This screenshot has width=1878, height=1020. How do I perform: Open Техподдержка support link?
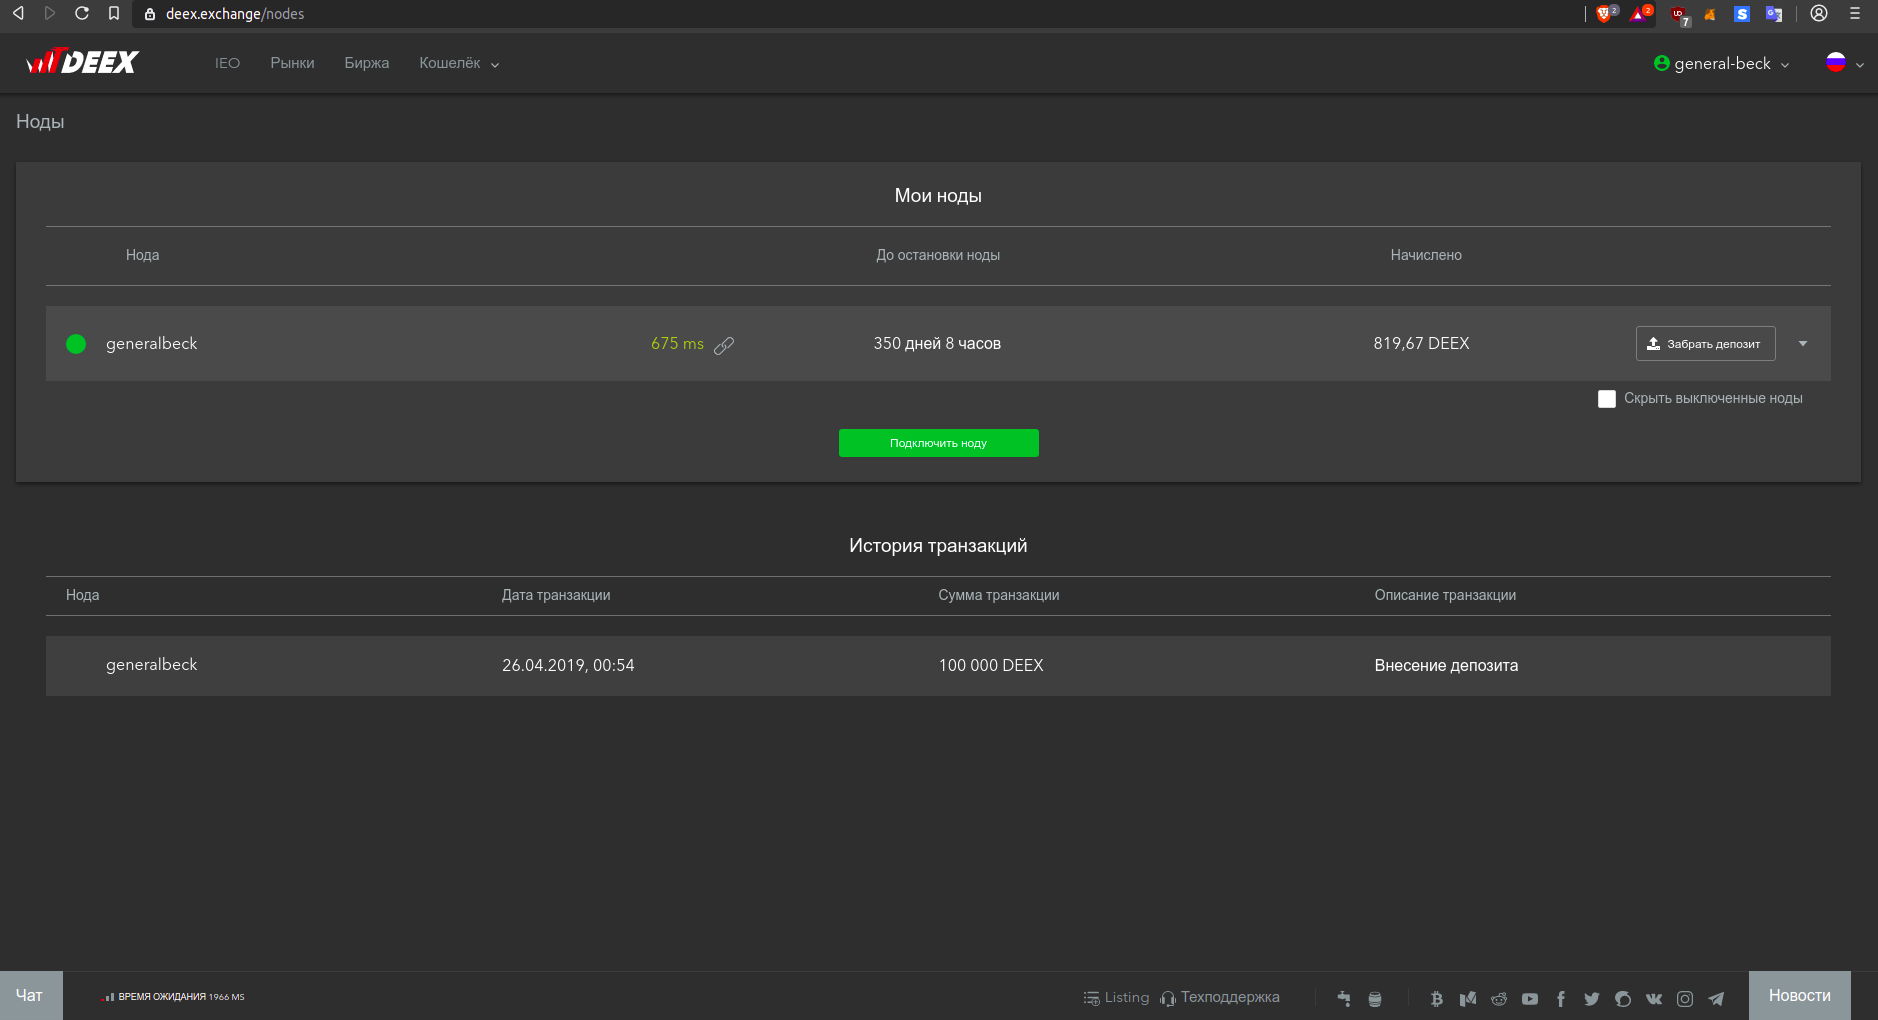click(x=1220, y=998)
